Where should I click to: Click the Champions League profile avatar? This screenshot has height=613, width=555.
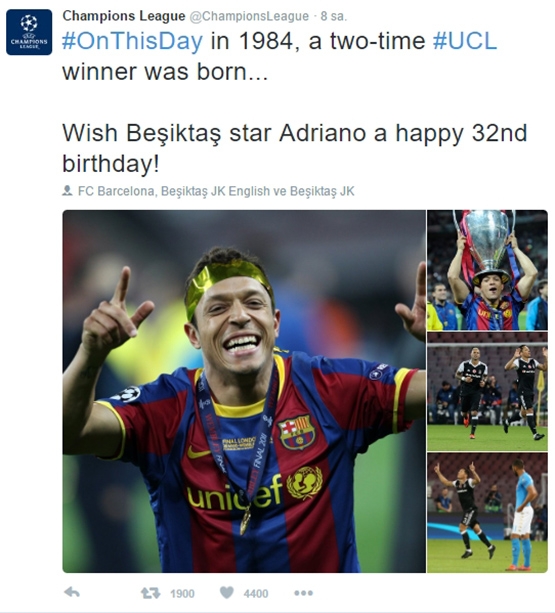(29, 32)
